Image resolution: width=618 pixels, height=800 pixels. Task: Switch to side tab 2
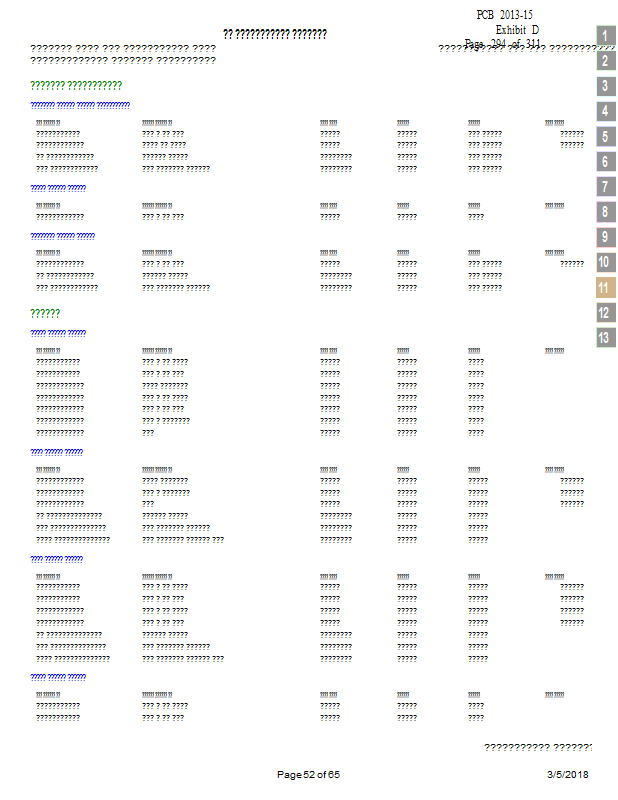(x=605, y=61)
